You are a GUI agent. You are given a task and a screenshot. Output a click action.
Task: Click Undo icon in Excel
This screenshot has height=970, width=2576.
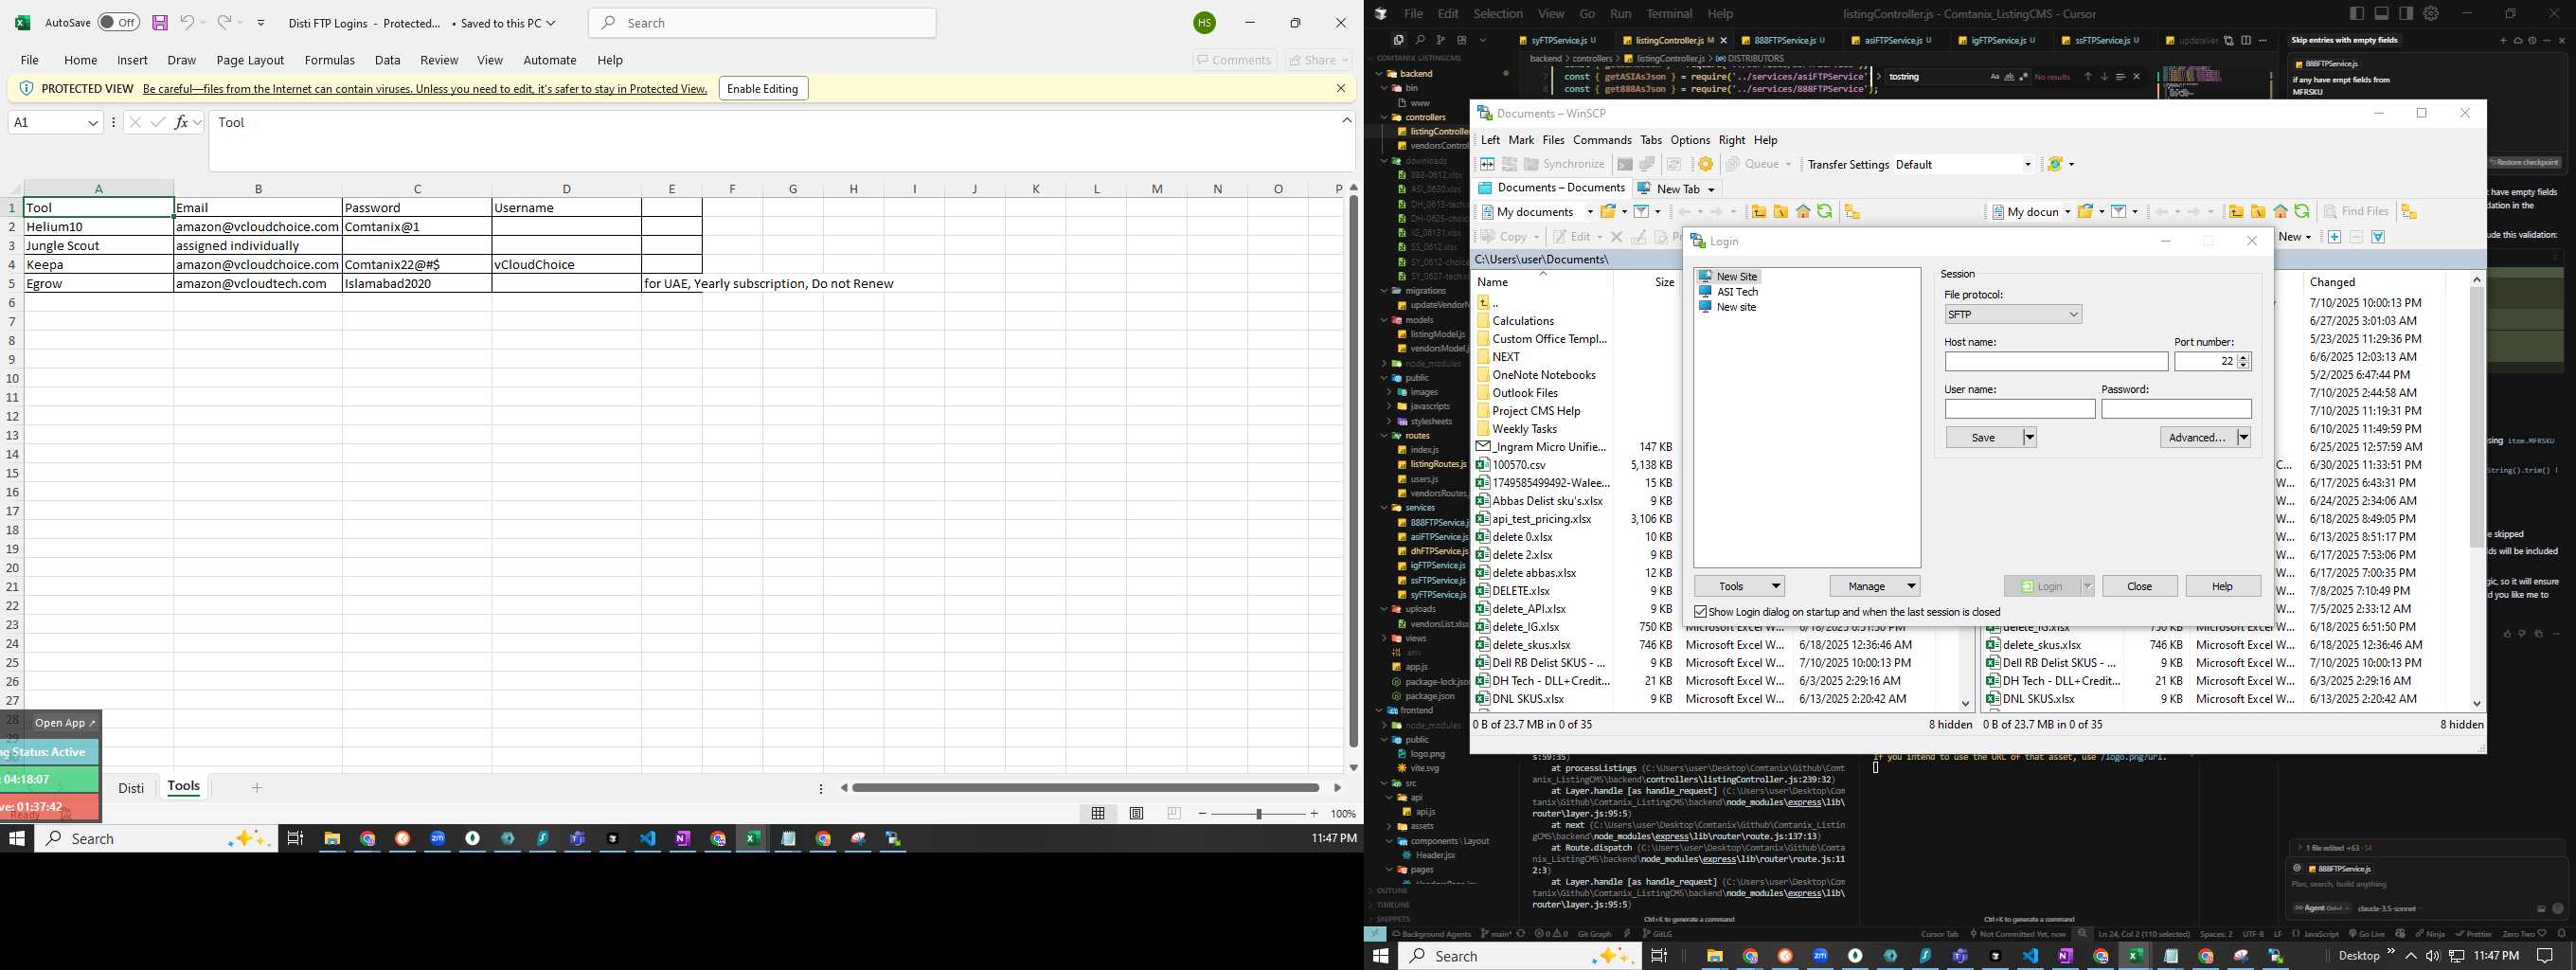tap(187, 22)
